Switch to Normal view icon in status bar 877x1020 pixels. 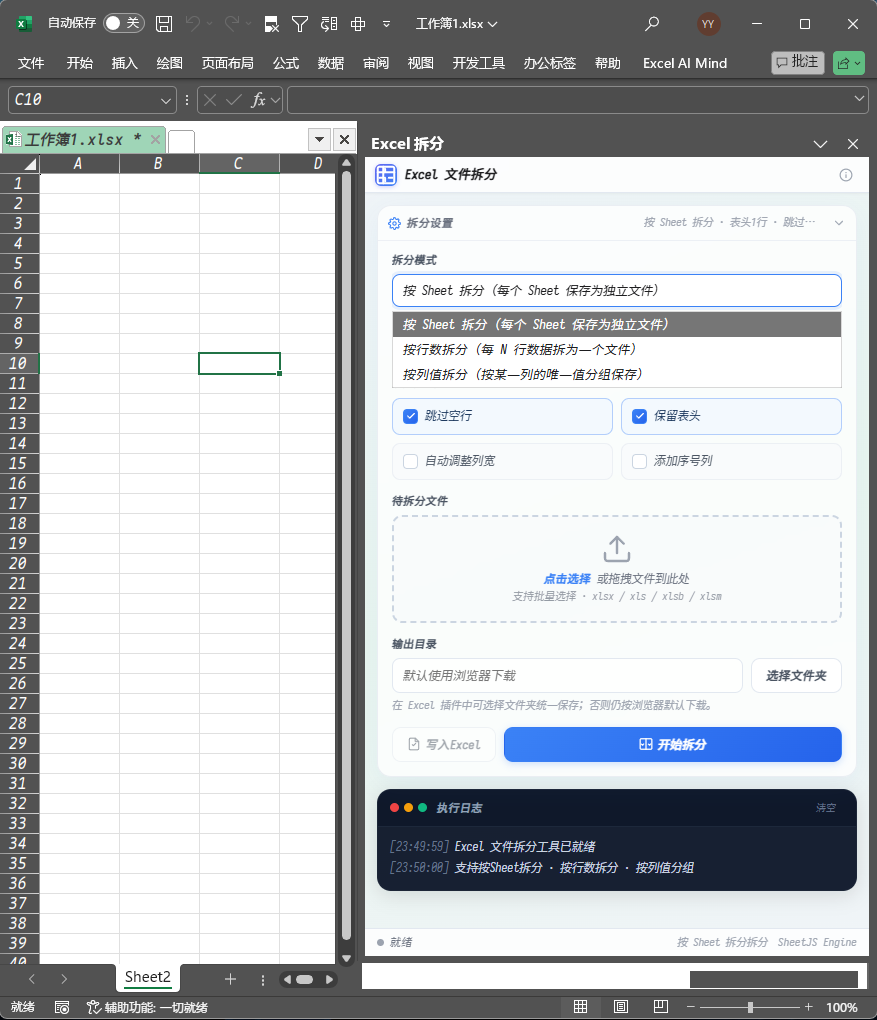[580, 1007]
